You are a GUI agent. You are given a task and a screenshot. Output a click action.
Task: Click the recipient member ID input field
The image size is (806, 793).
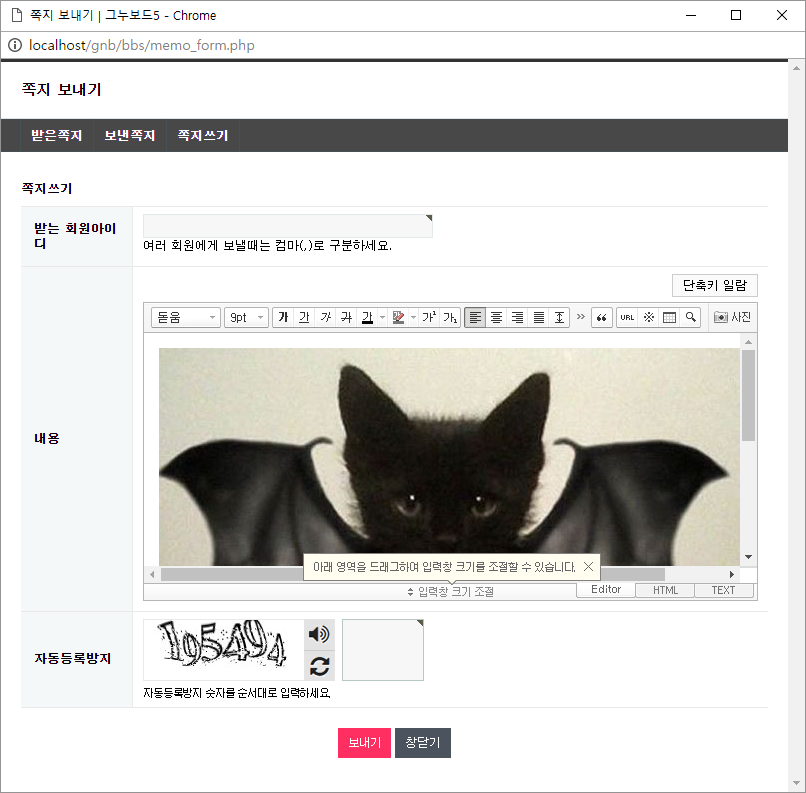(287, 226)
